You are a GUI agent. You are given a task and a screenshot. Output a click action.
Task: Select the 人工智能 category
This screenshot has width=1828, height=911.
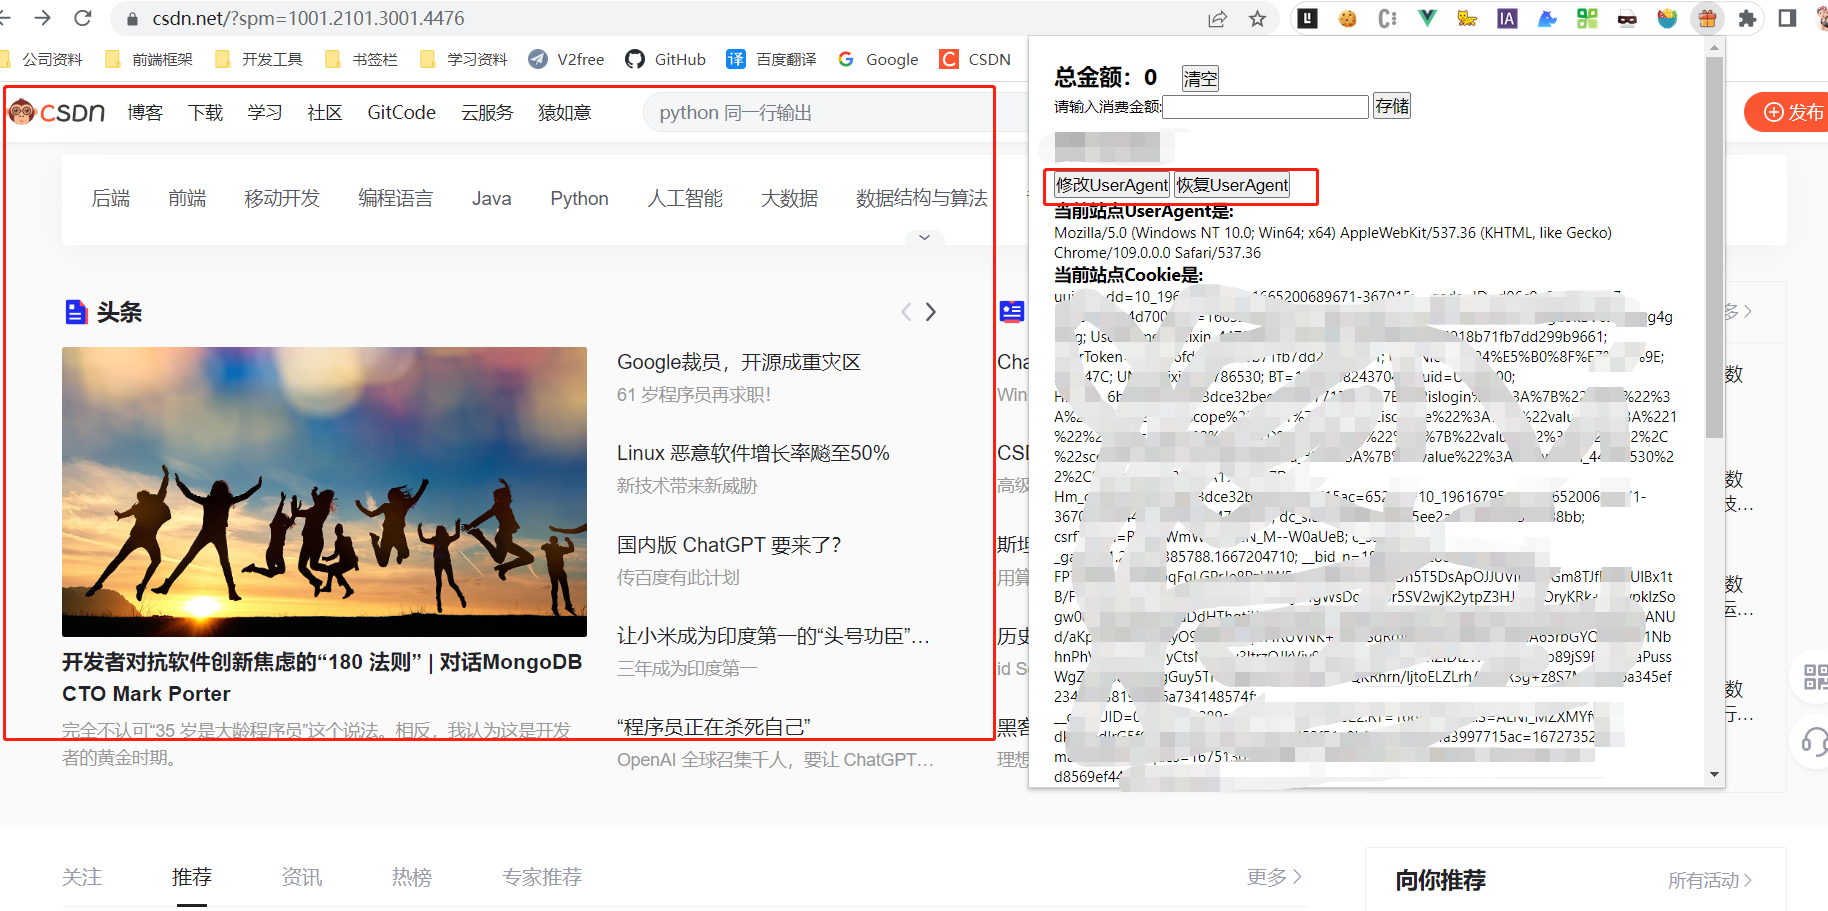click(685, 198)
